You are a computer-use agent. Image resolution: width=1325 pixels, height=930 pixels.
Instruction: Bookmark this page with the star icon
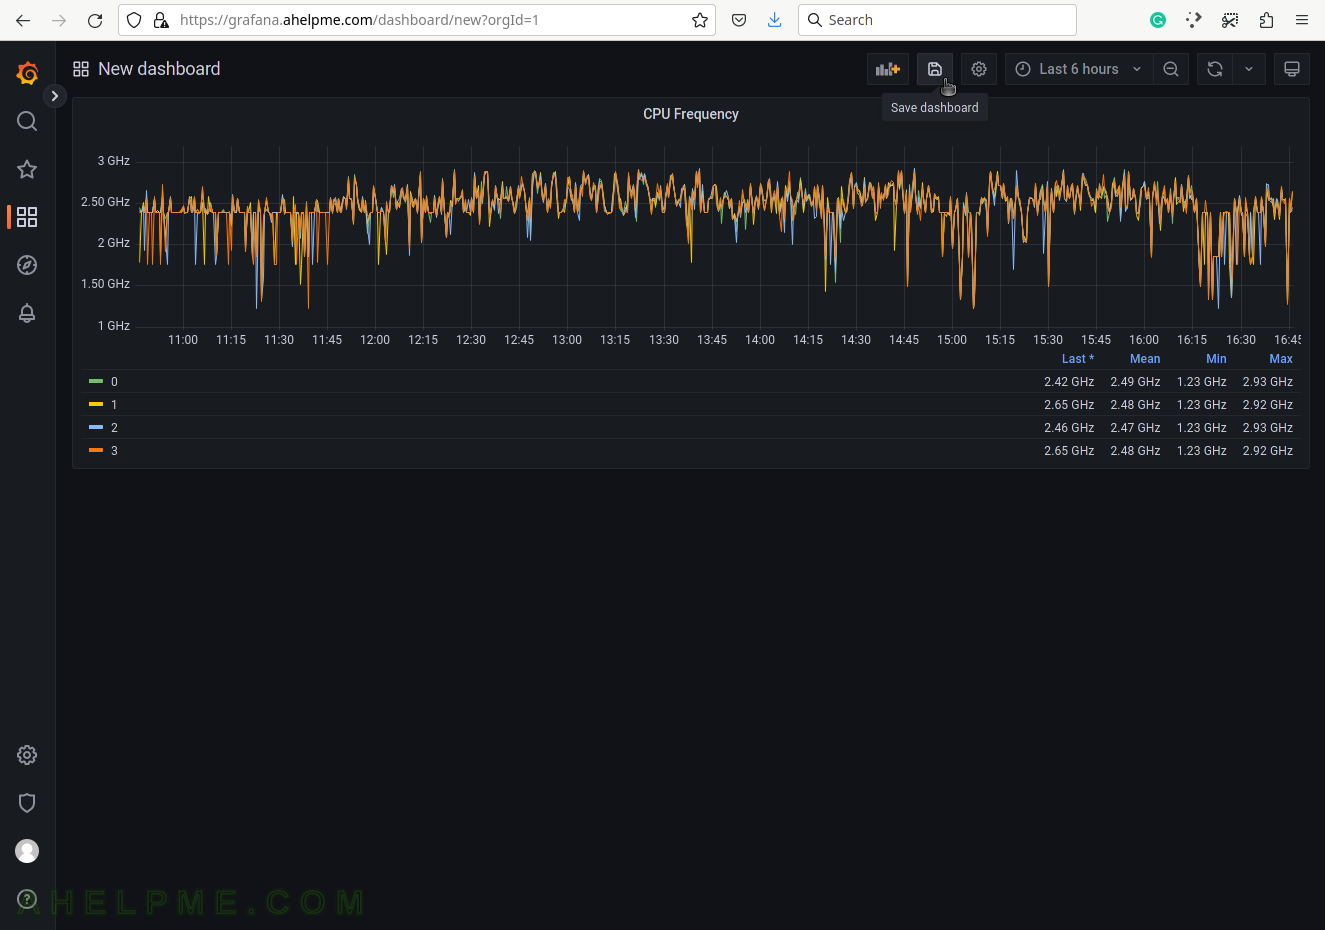700,20
